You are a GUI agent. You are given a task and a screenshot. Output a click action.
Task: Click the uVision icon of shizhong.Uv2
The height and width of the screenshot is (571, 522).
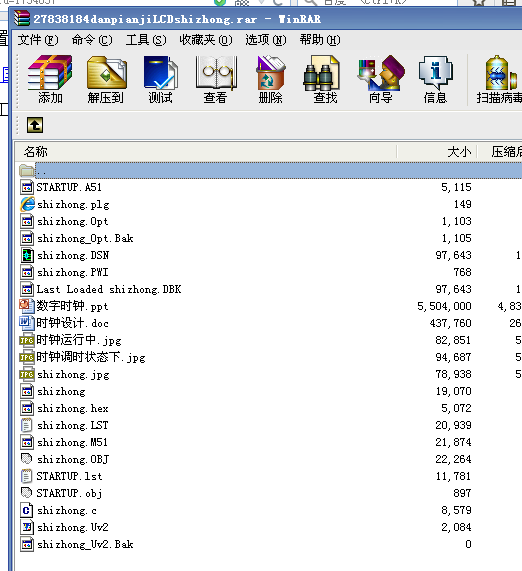(27, 527)
